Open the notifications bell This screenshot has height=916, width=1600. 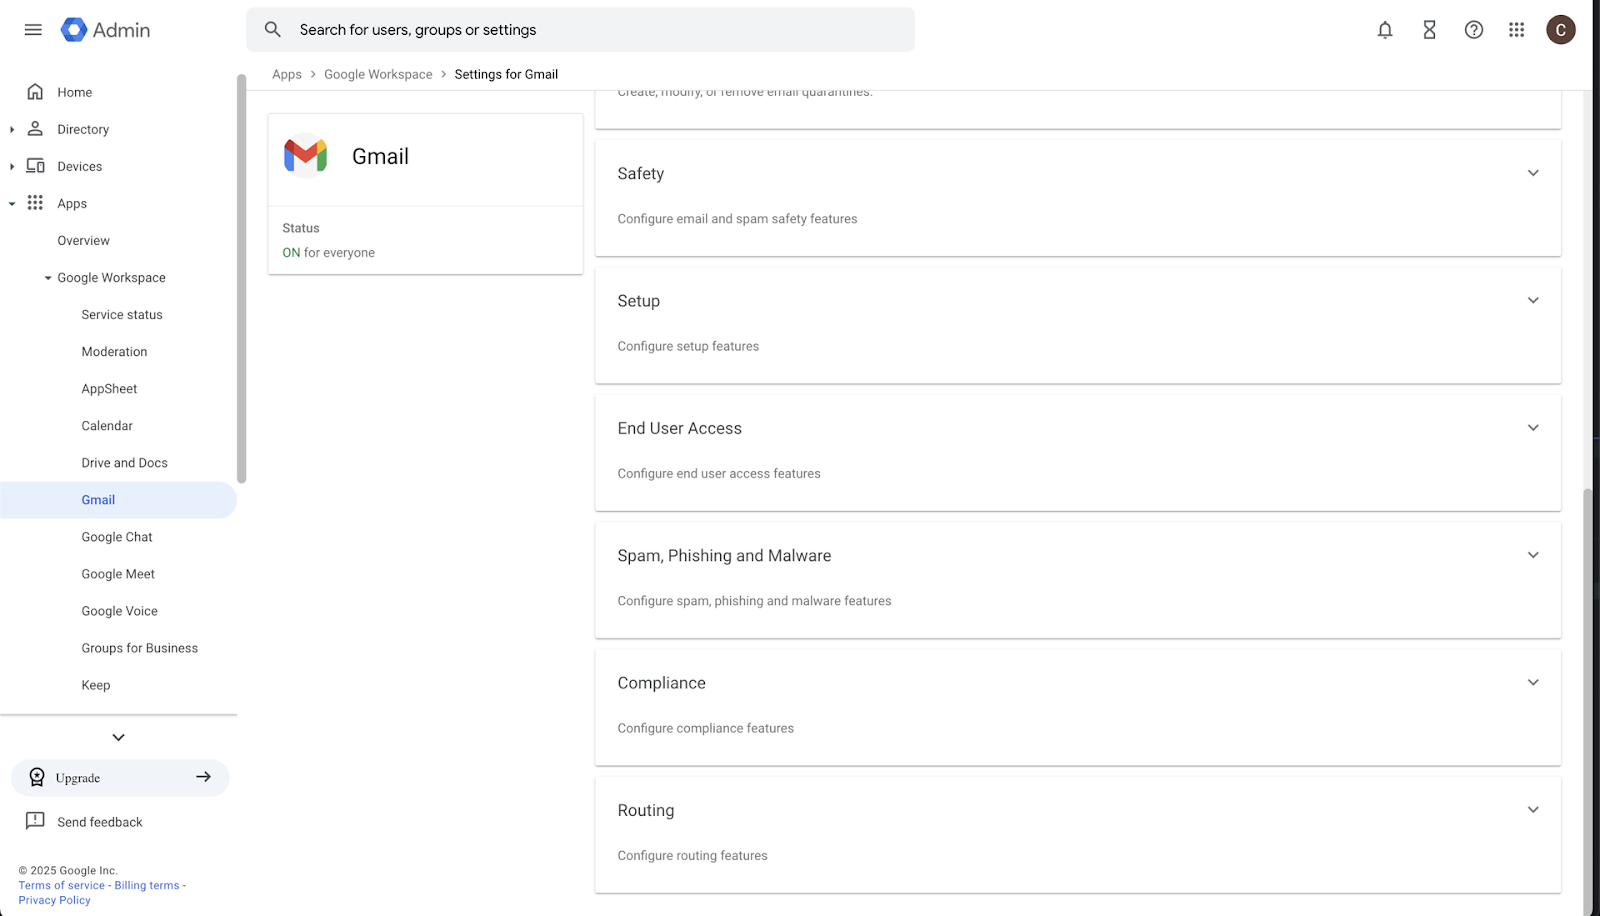pos(1385,30)
